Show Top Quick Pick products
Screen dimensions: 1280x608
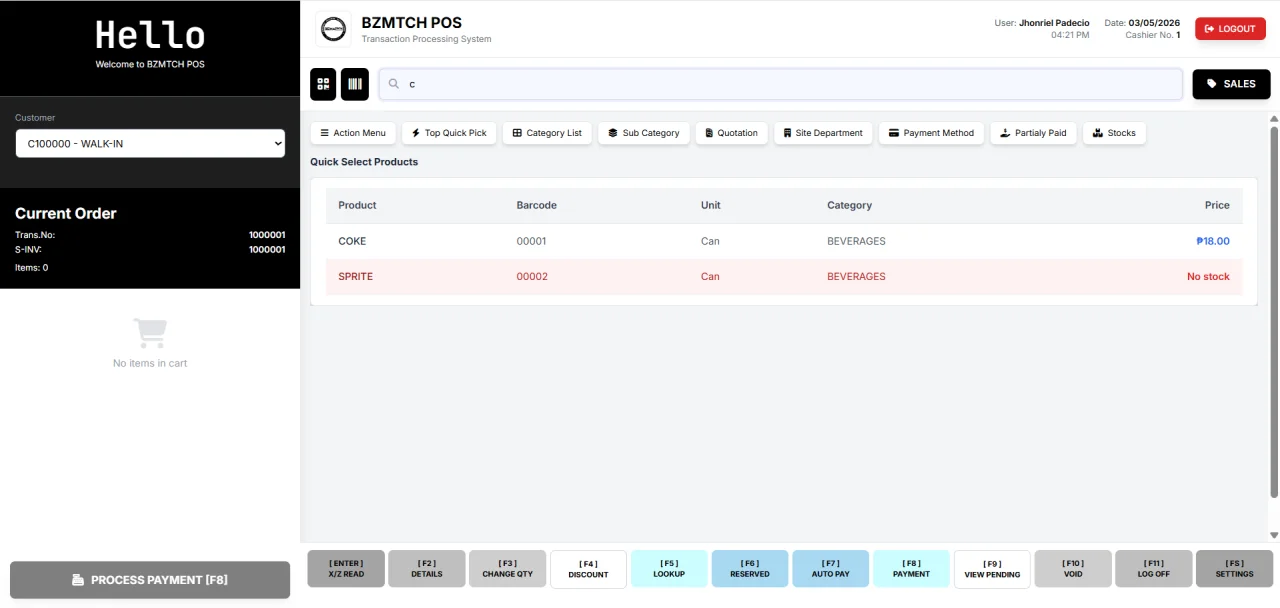pyautogui.click(x=449, y=133)
